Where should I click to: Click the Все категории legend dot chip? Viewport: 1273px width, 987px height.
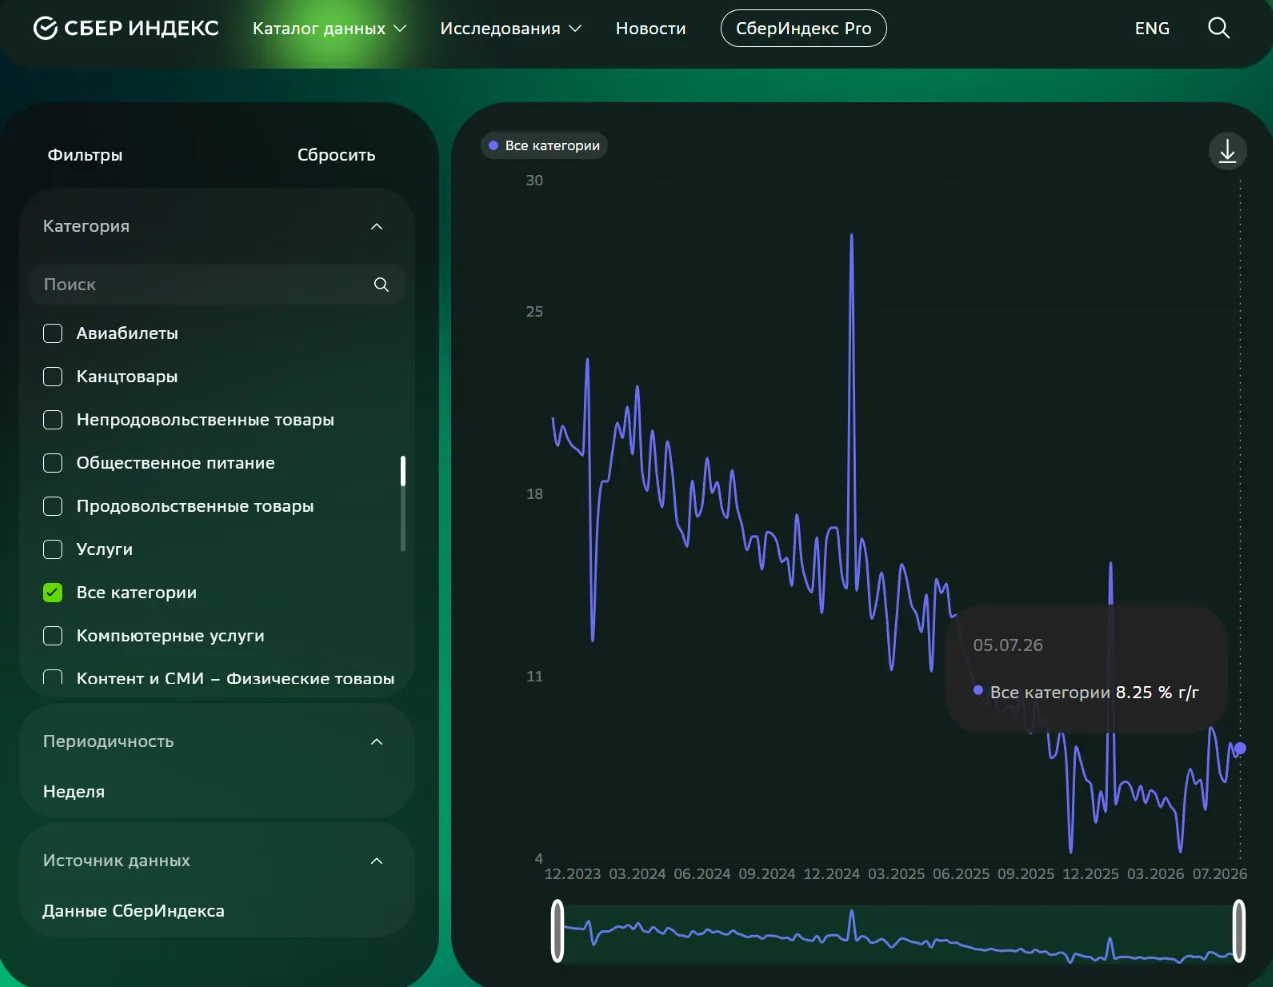(545, 146)
